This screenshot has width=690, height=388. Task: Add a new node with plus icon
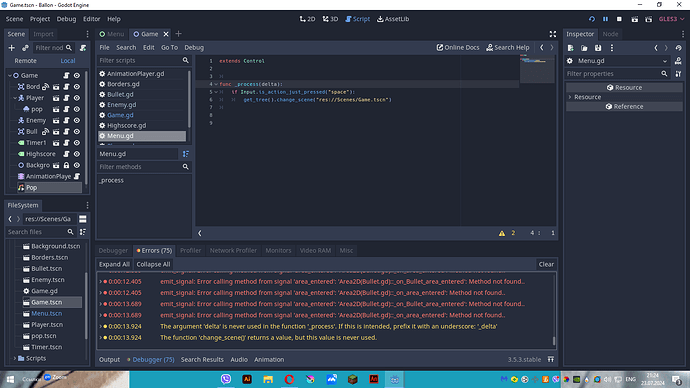click(x=11, y=48)
